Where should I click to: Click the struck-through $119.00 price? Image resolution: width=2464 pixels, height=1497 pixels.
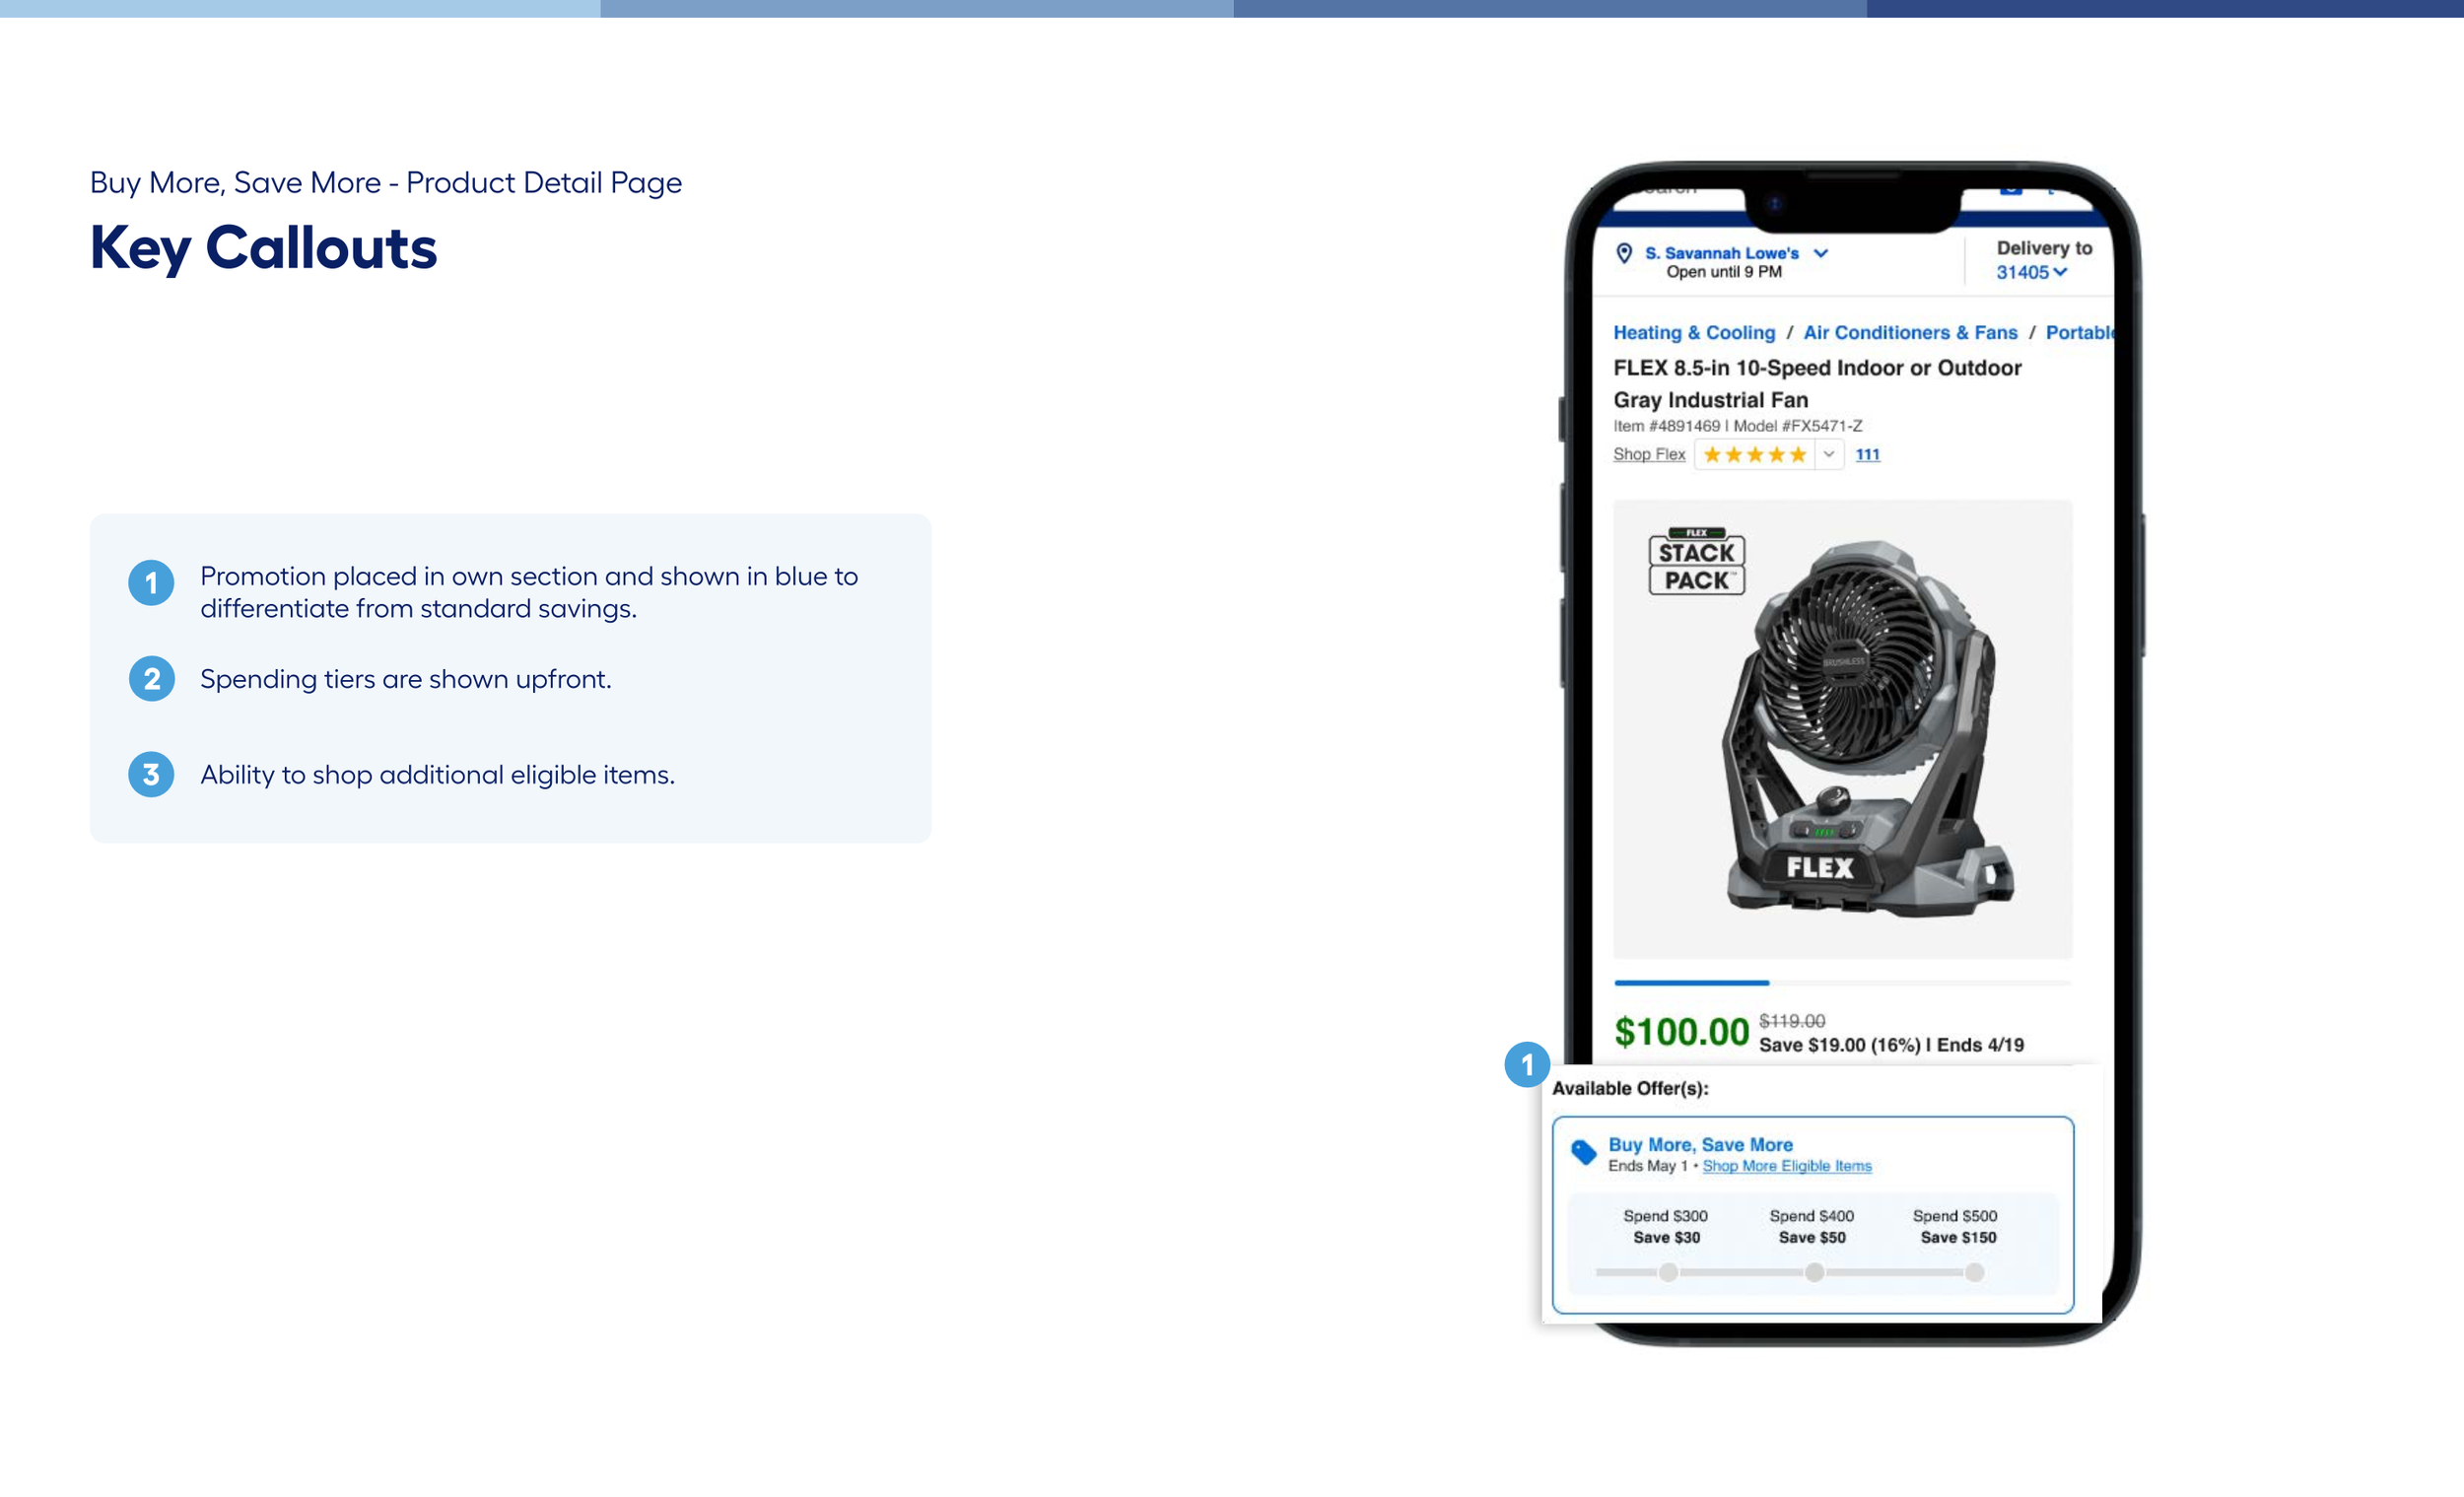tap(1792, 1021)
